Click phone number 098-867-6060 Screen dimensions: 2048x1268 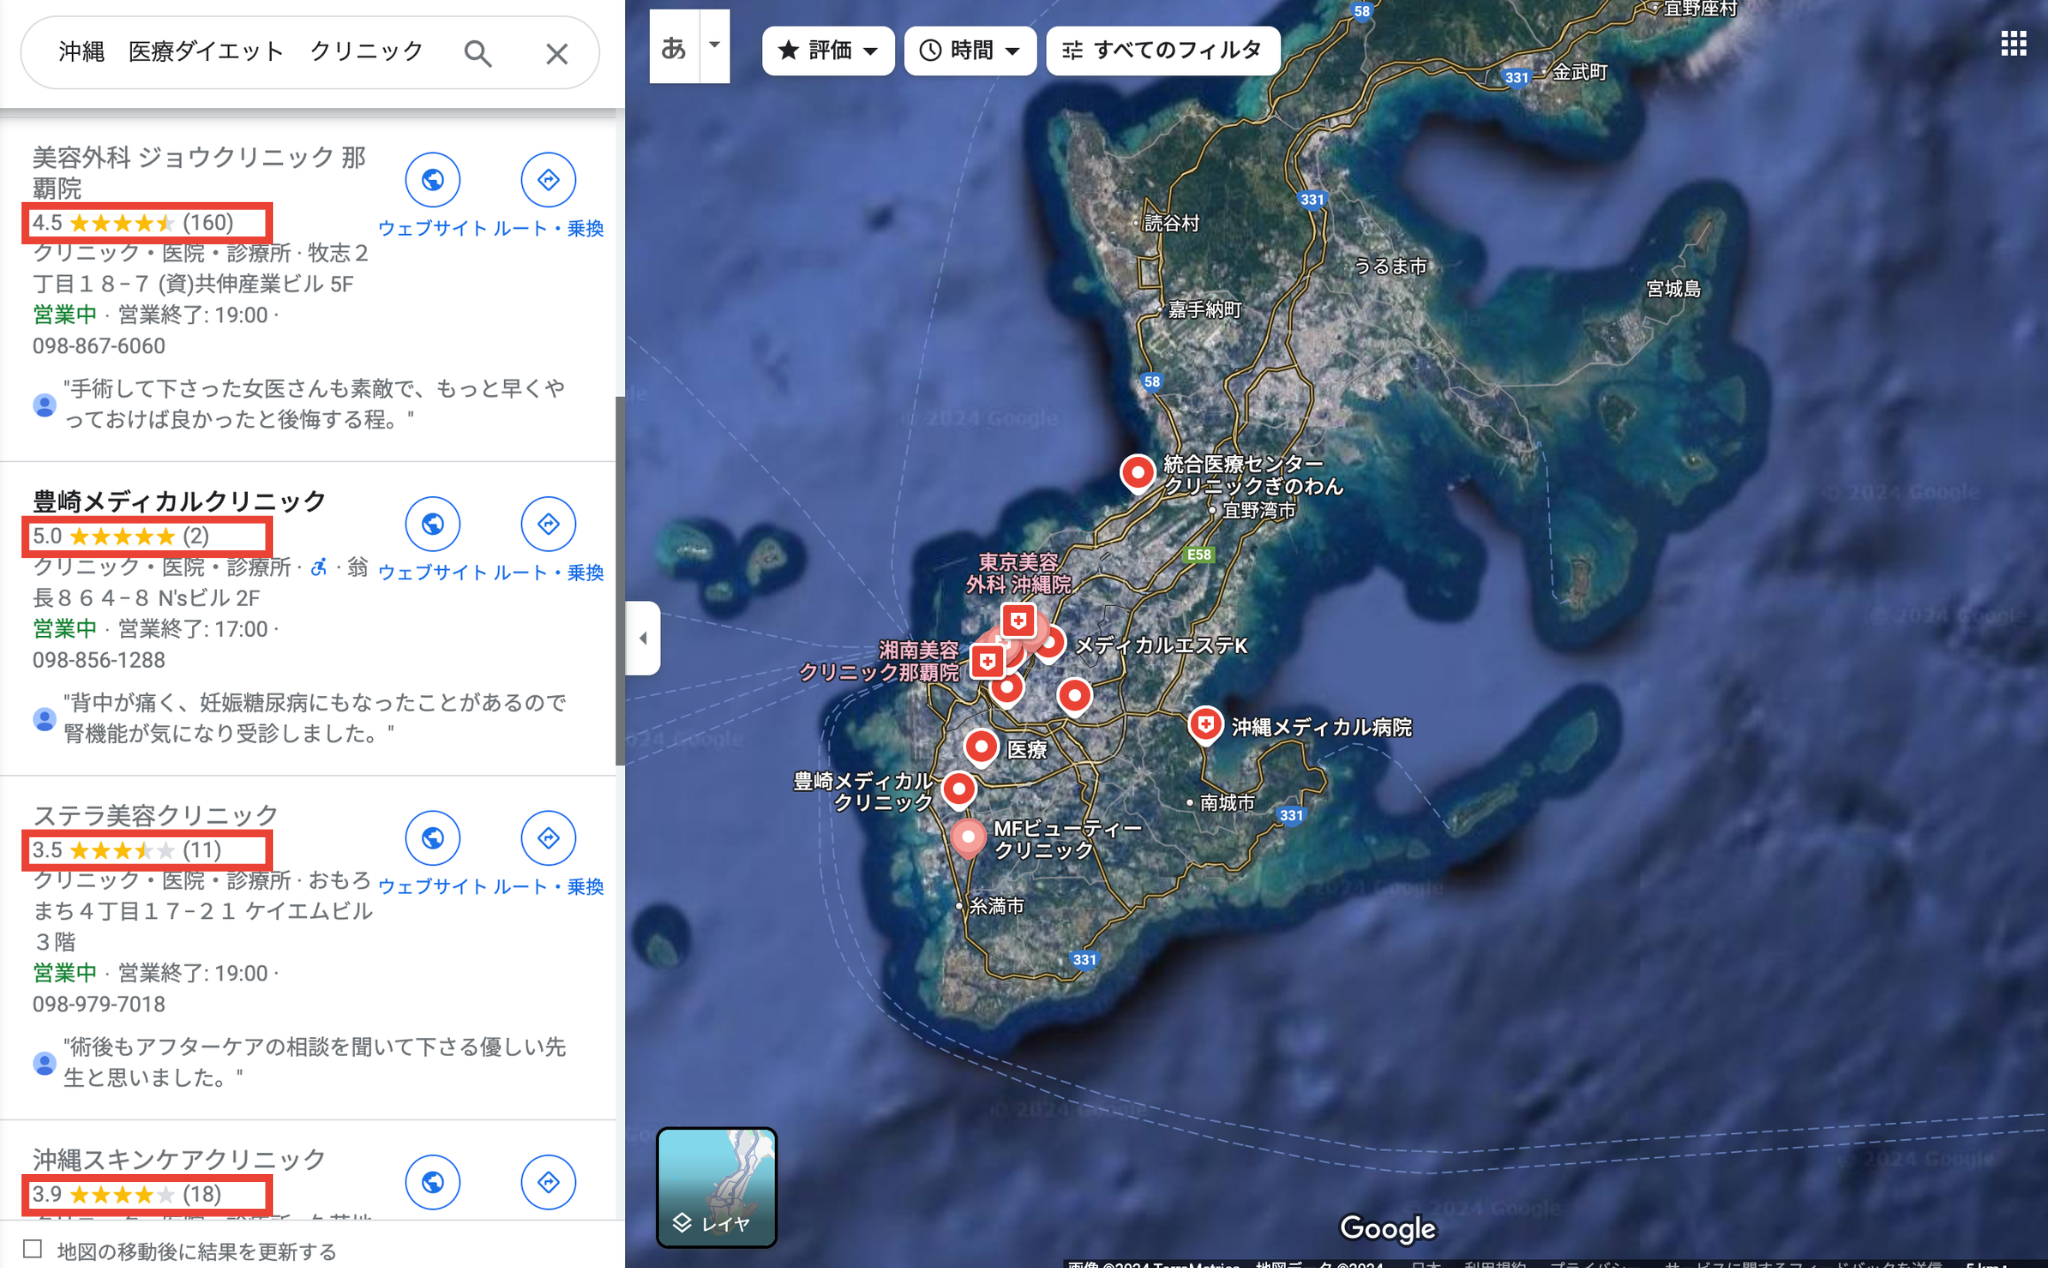point(99,346)
